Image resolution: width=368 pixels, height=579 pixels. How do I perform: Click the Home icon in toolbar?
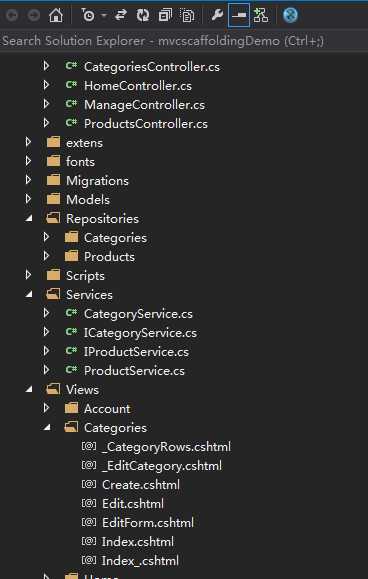coord(56,16)
